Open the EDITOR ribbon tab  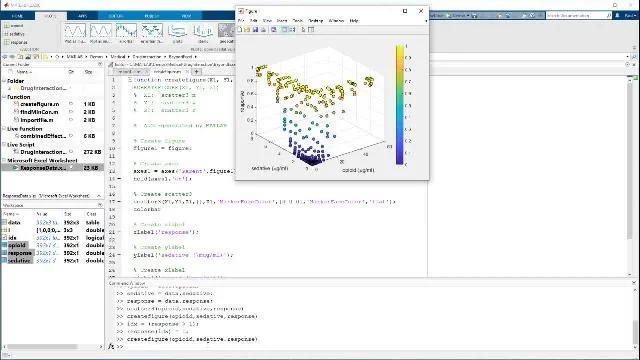pos(116,16)
